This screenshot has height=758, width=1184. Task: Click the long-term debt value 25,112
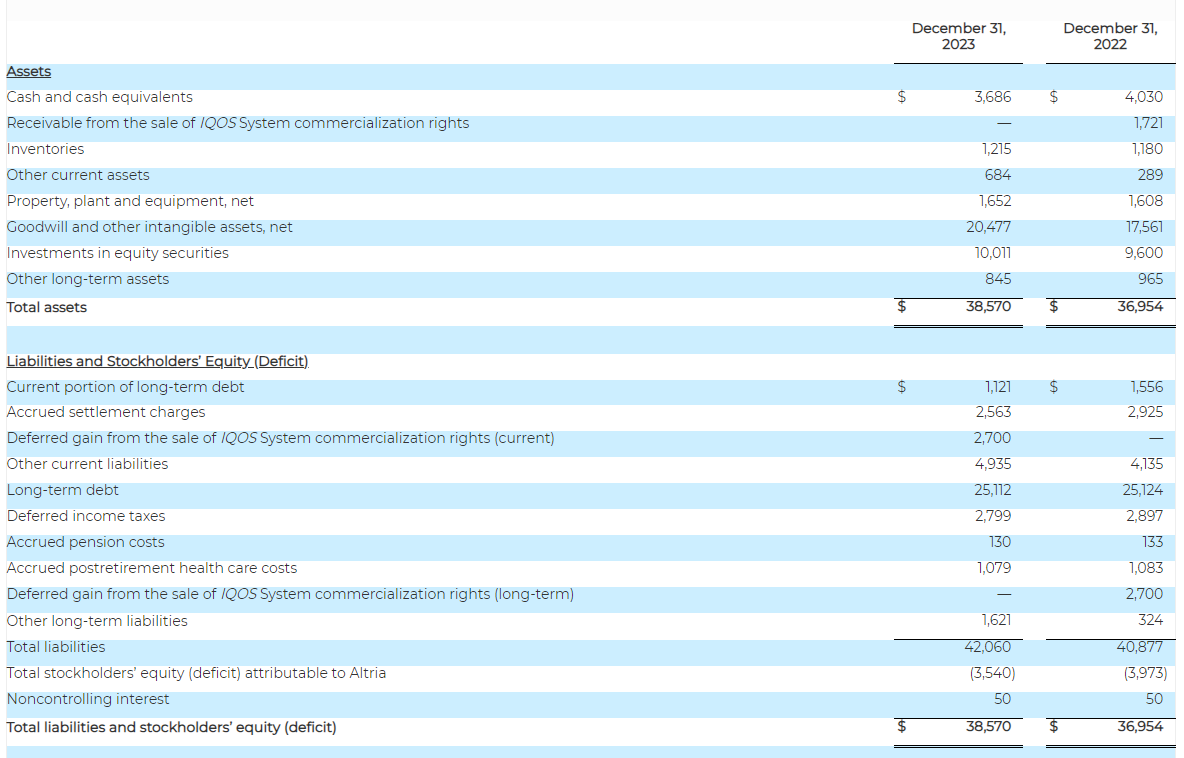click(x=993, y=491)
